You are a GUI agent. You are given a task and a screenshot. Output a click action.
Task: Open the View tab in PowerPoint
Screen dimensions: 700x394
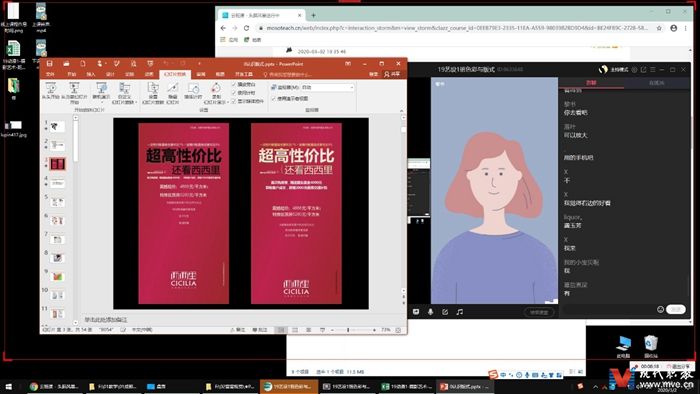pyautogui.click(x=220, y=74)
